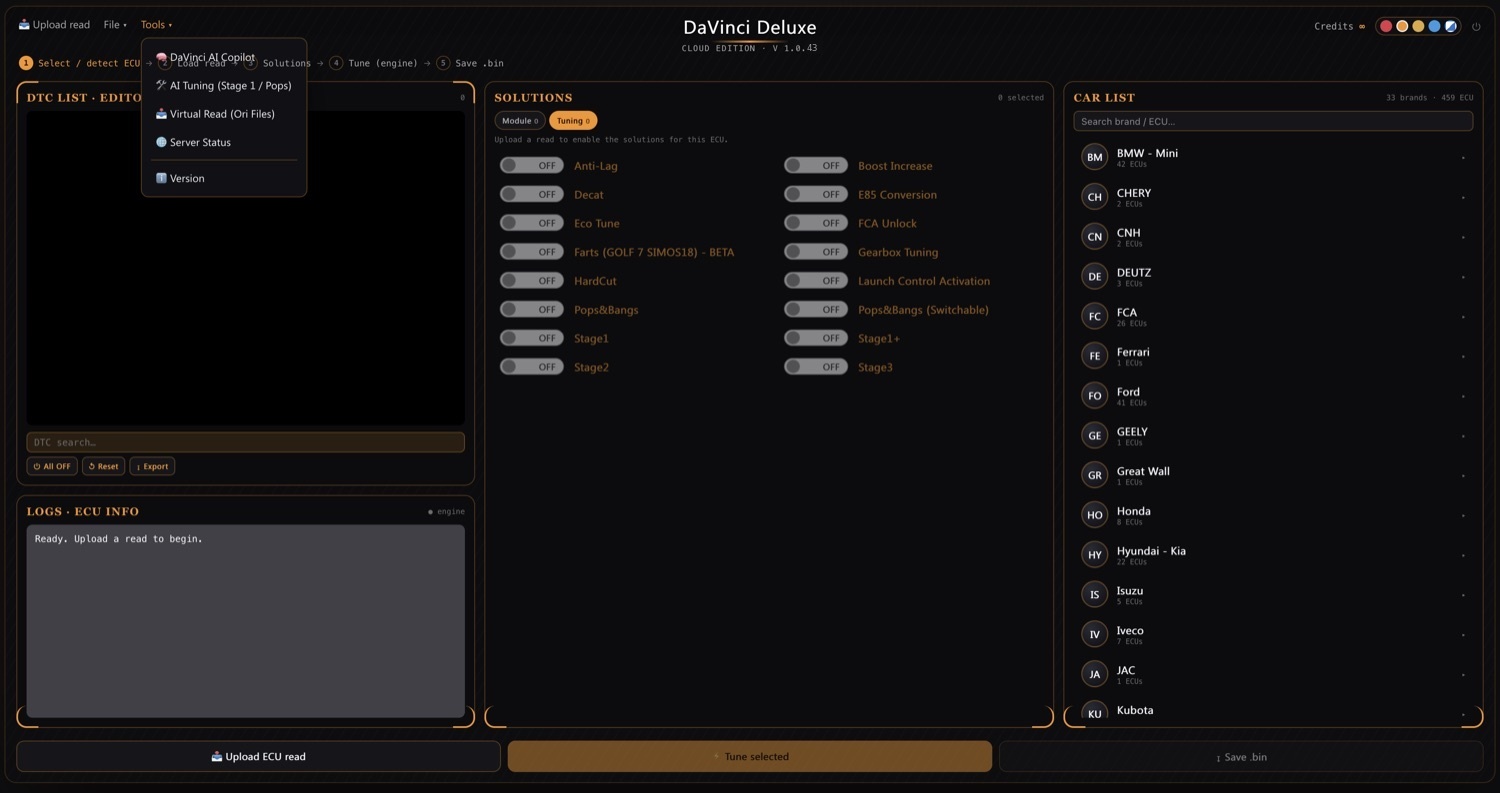Toggle the Farts (GOLF 7 SIMOS18) BETA switch

tap(532, 252)
